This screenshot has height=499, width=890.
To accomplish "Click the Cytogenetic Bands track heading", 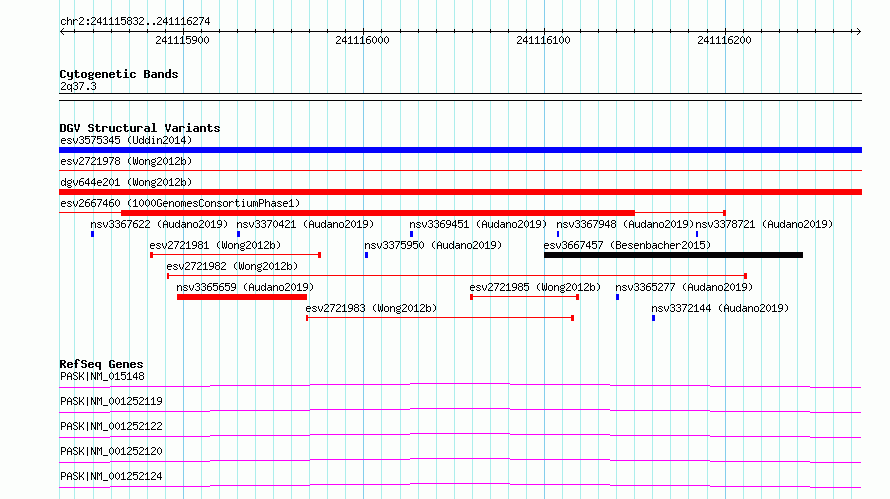I will [119, 74].
